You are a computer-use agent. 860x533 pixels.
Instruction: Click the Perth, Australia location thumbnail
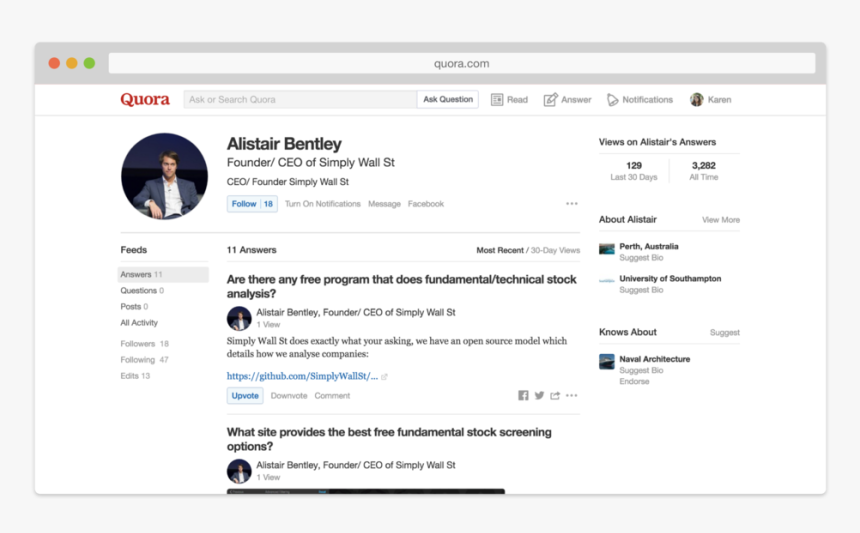[607, 249]
